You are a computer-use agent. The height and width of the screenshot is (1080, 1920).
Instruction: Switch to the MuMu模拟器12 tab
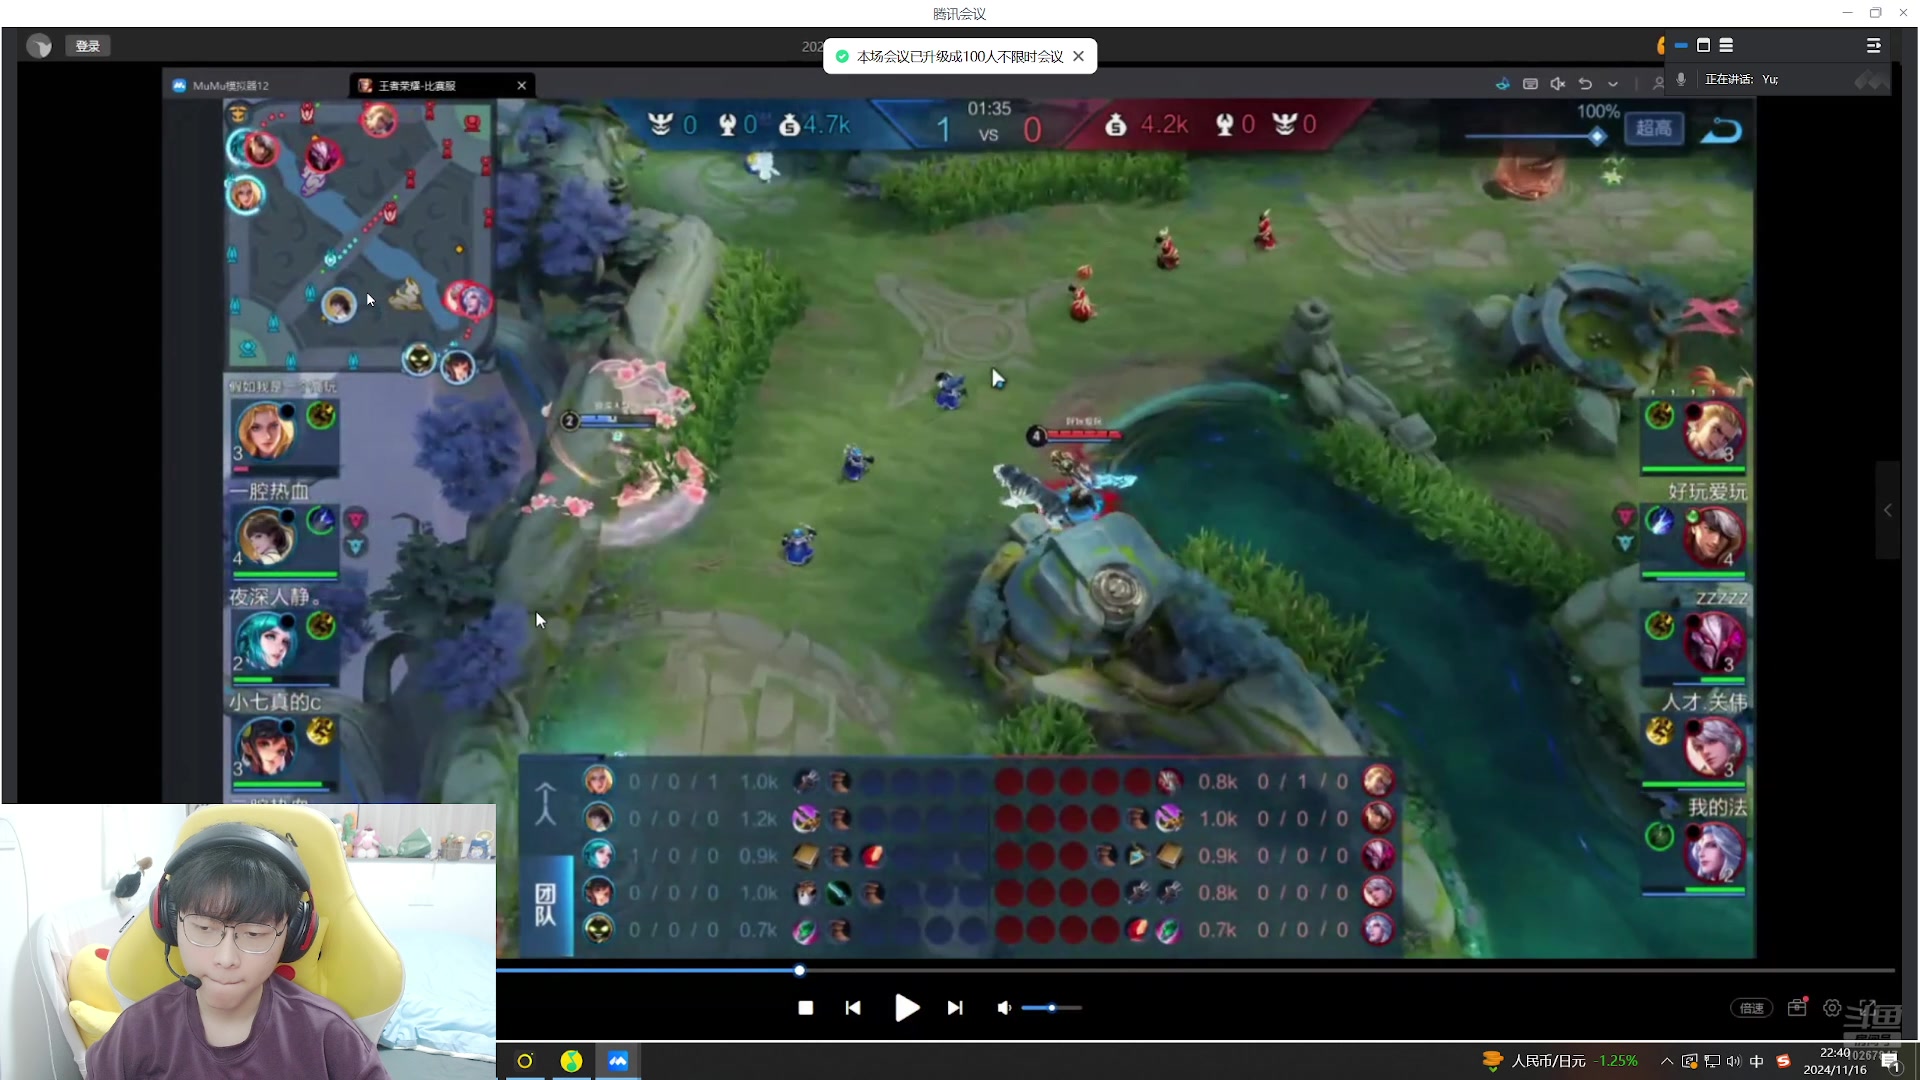[x=231, y=86]
